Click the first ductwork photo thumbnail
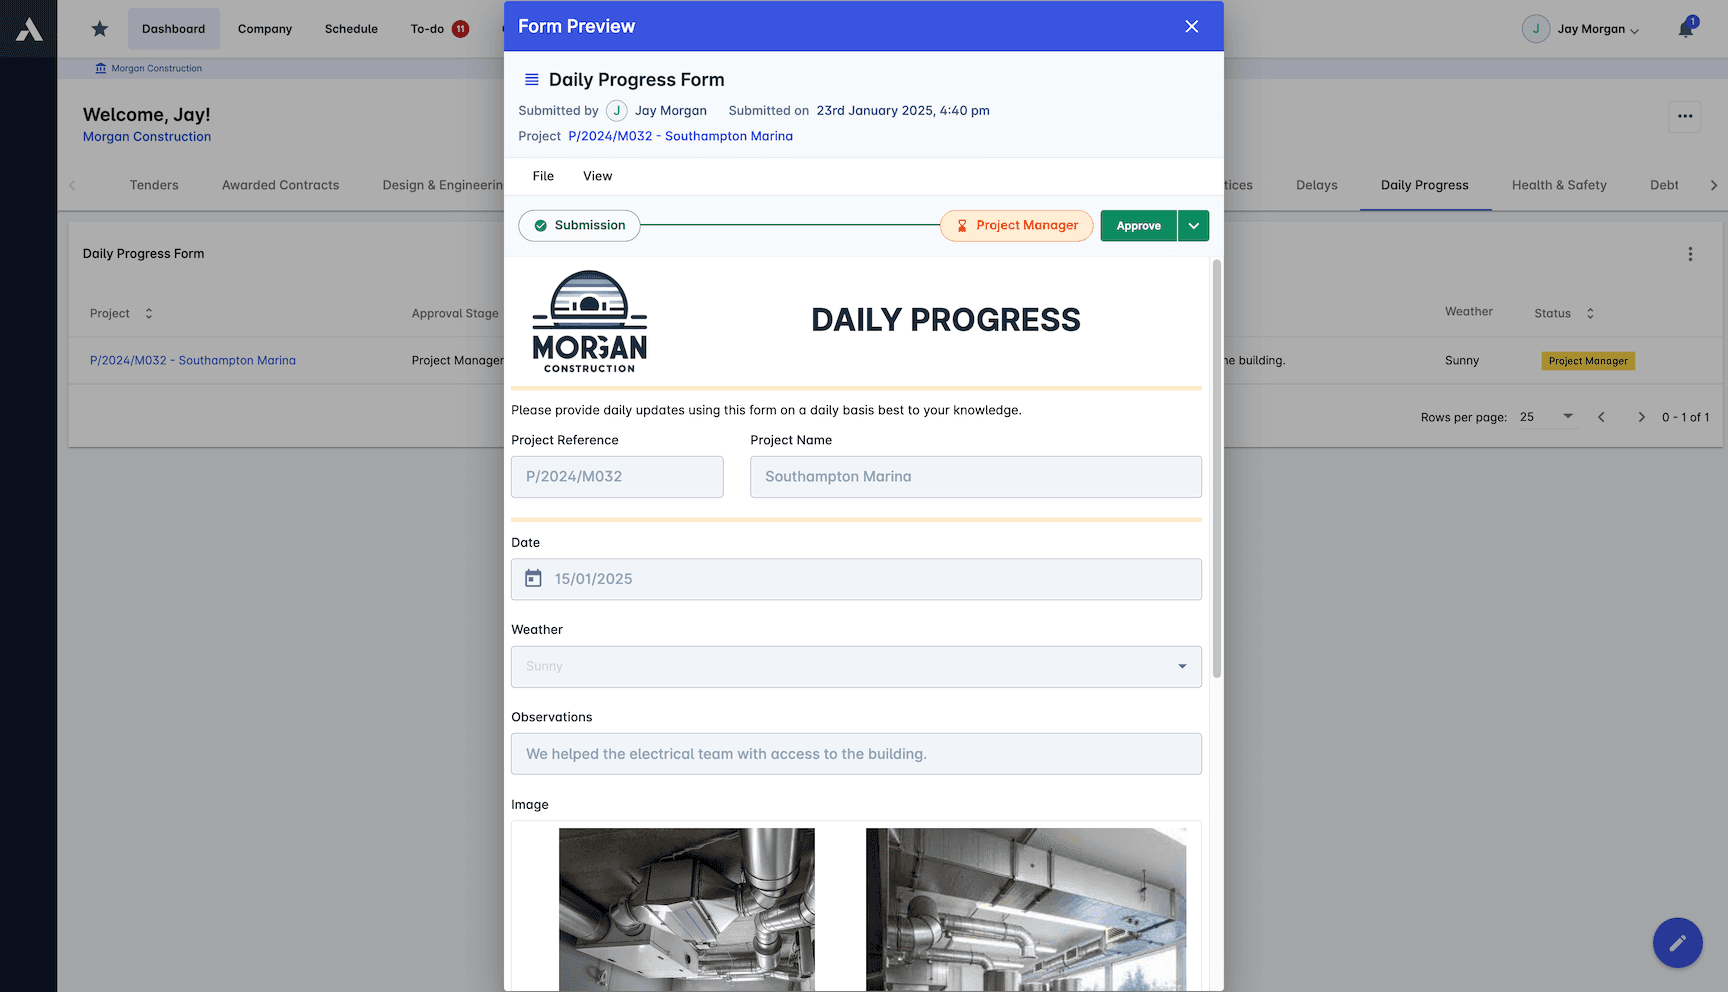 pyautogui.click(x=686, y=908)
